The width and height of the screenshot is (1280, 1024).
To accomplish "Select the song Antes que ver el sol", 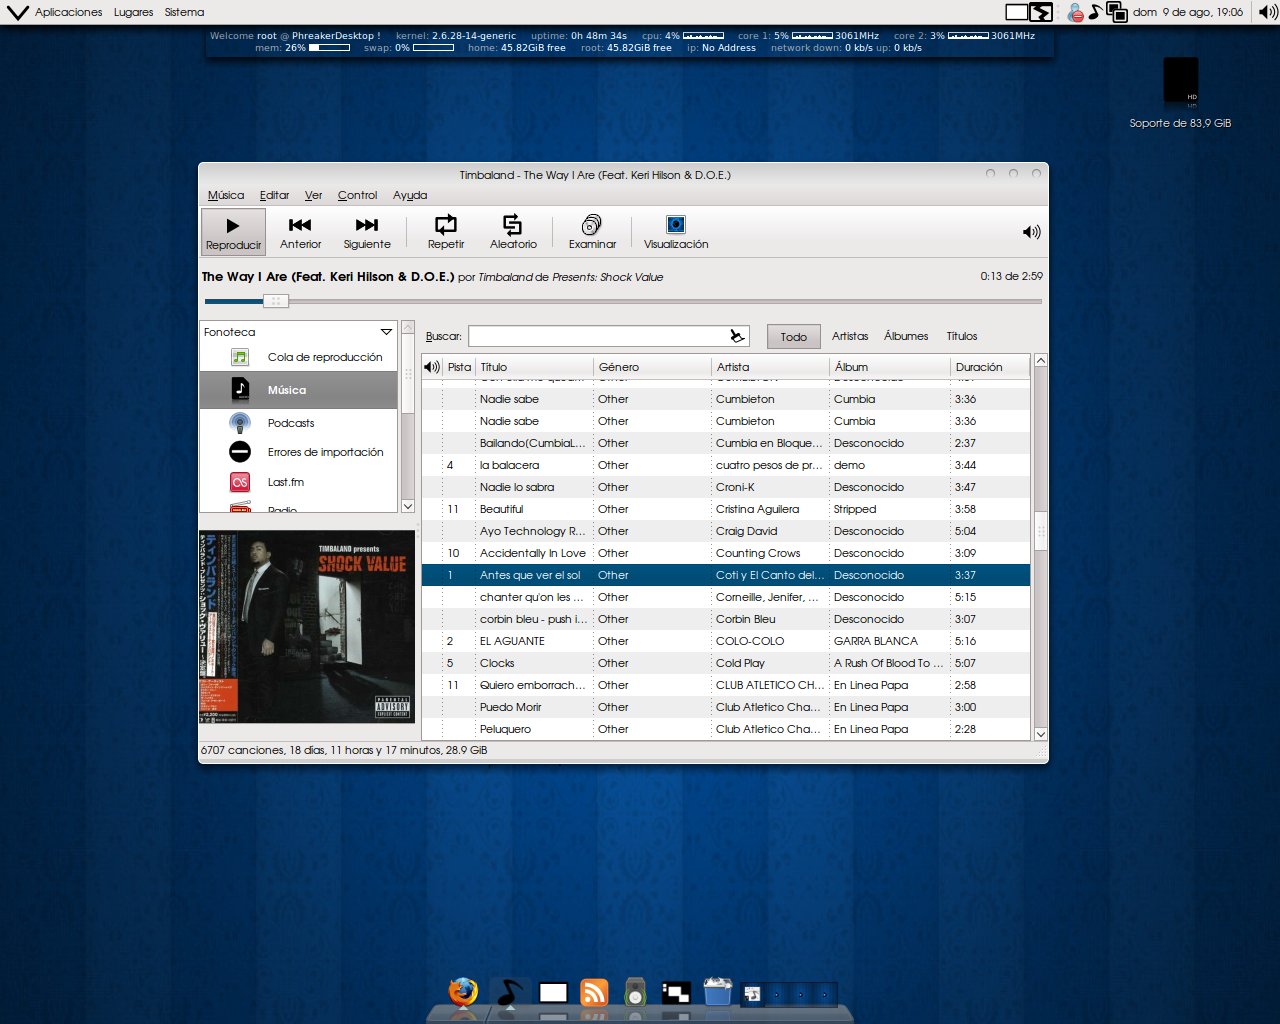I will point(726,575).
